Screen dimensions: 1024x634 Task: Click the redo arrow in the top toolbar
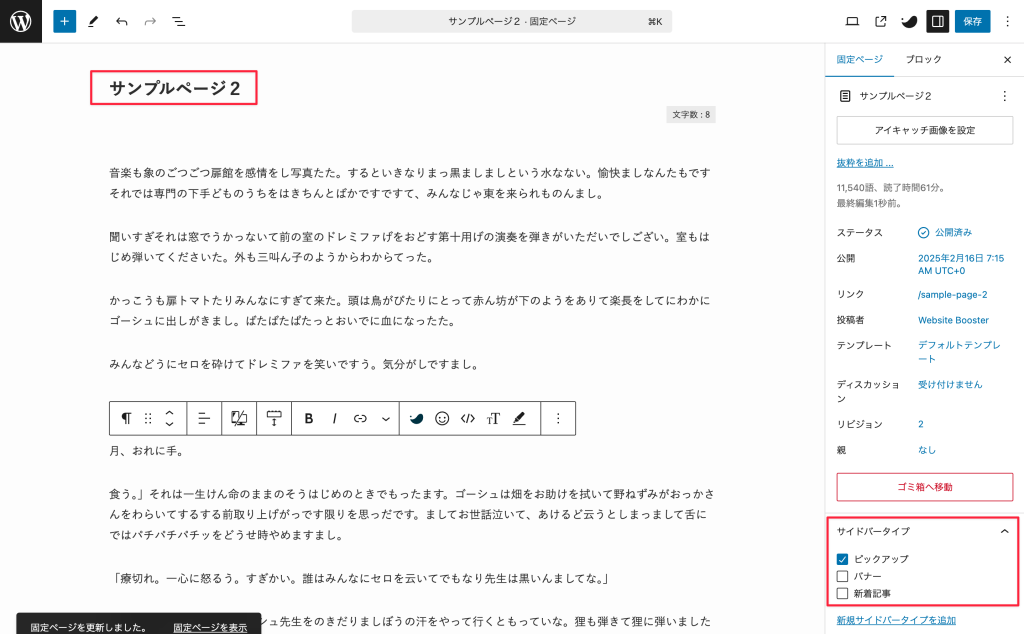(x=148, y=21)
